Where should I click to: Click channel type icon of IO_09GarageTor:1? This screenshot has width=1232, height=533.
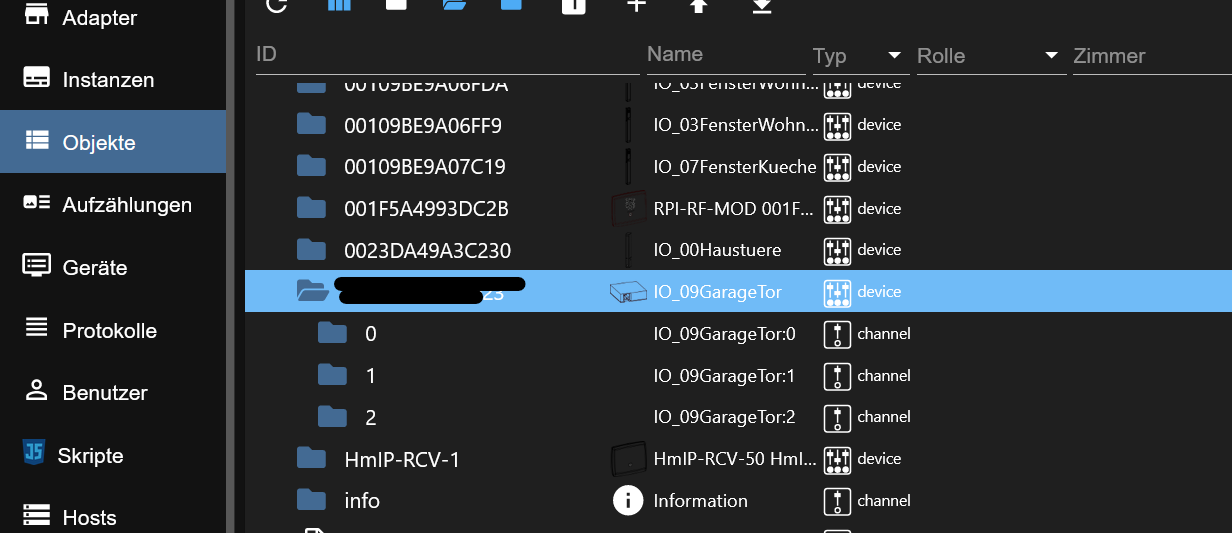pyautogui.click(x=837, y=375)
